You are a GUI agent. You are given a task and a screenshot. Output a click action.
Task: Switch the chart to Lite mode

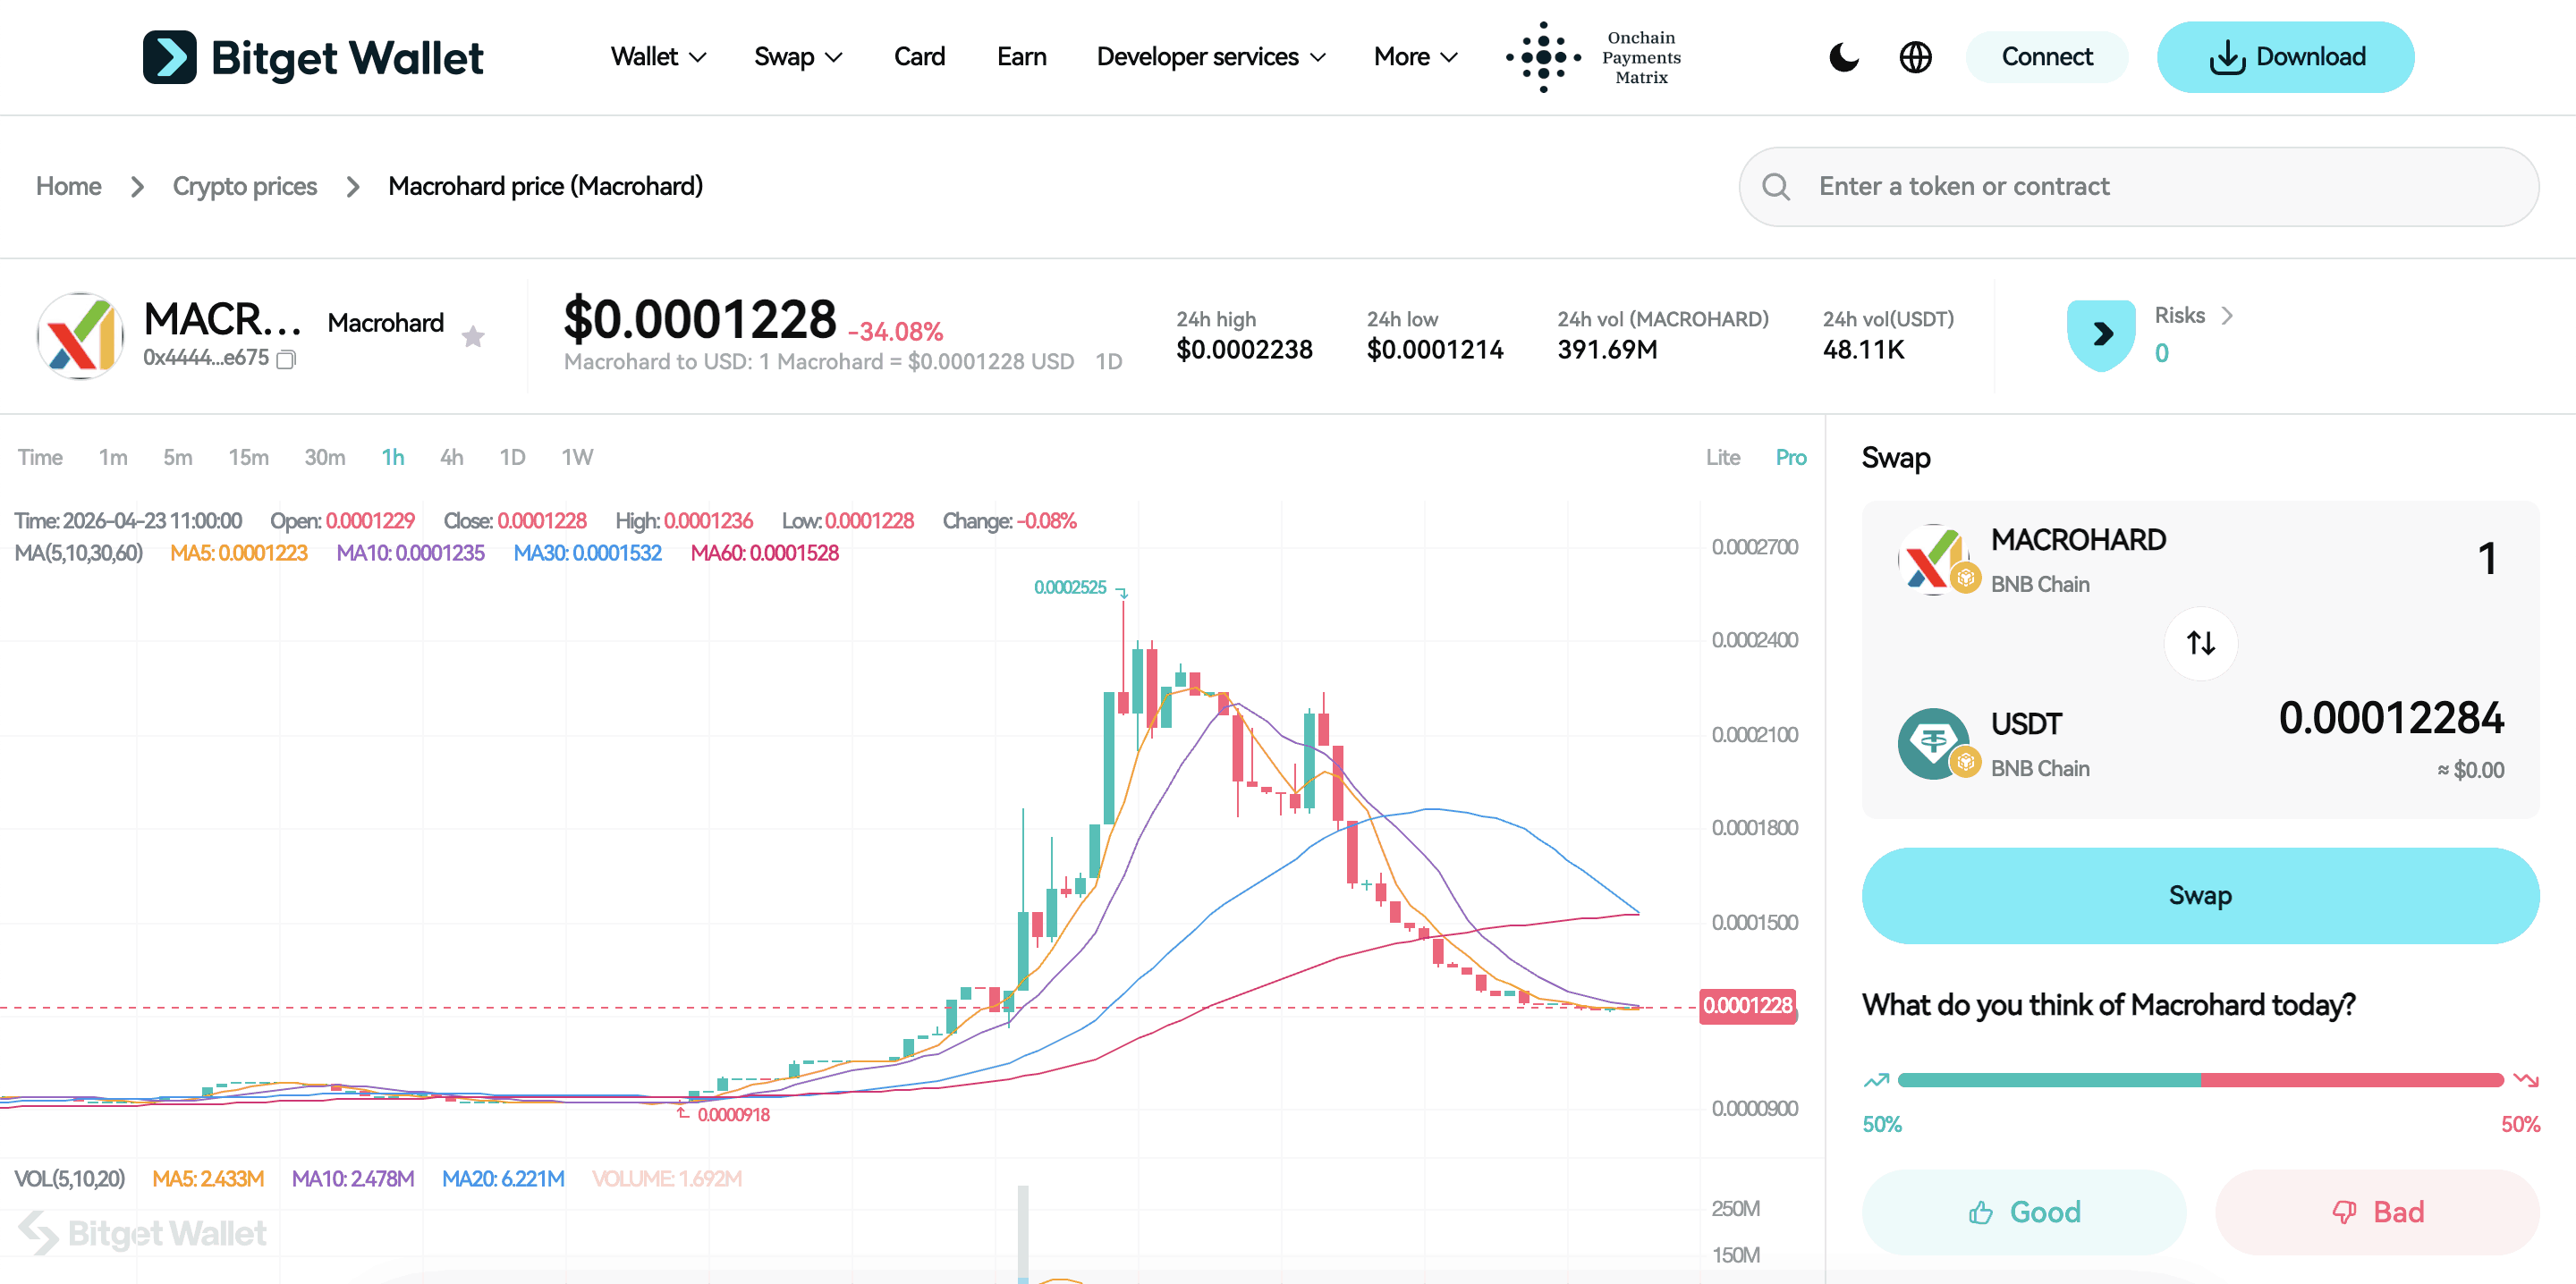(x=1723, y=457)
